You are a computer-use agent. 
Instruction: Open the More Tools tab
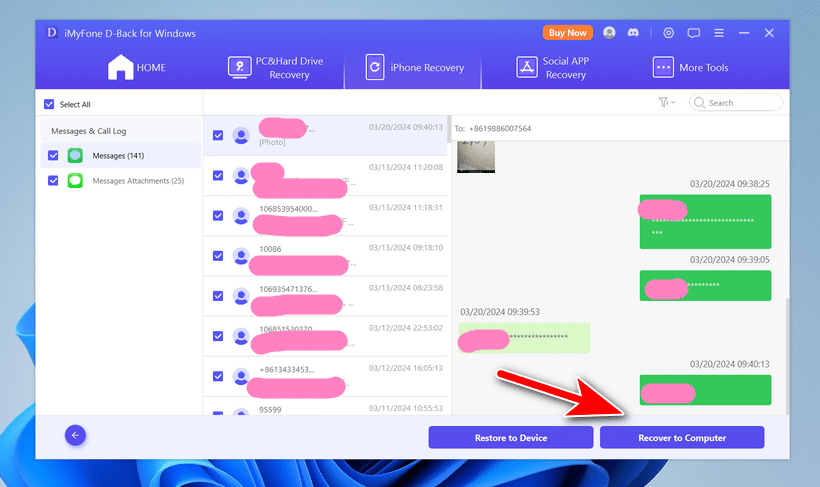690,68
